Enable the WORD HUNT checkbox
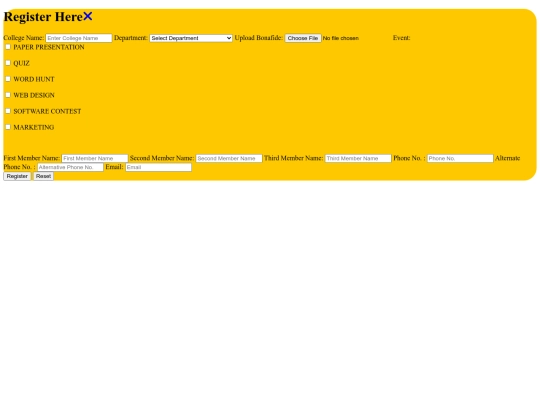Viewport: 540px width, 405px height. pyautogui.click(x=8, y=79)
